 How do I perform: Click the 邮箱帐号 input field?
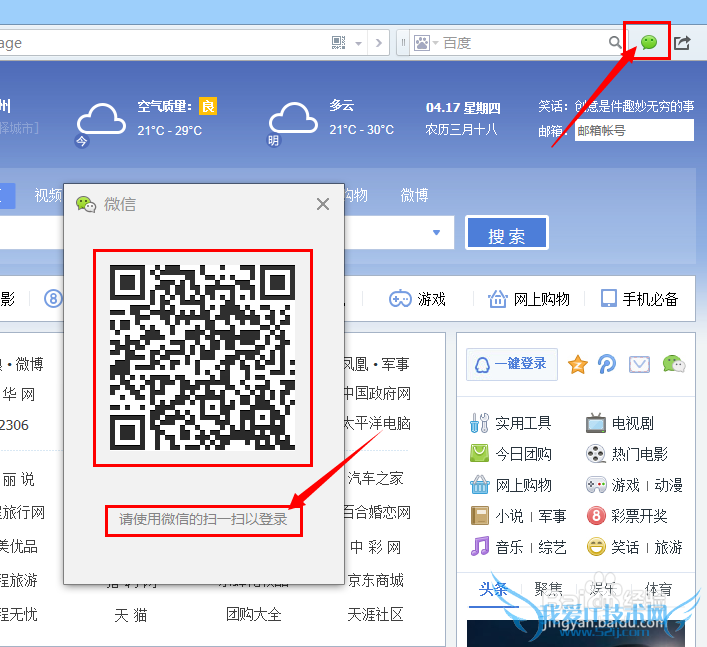coord(634,130)
